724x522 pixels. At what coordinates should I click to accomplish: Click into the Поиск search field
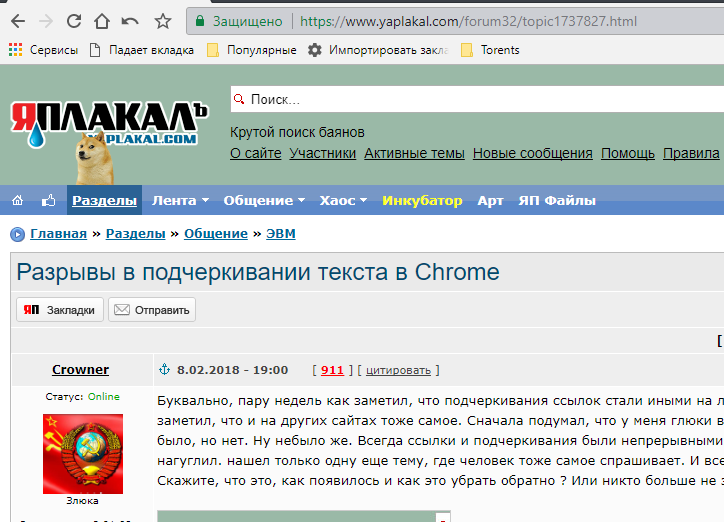click(477, 99)
